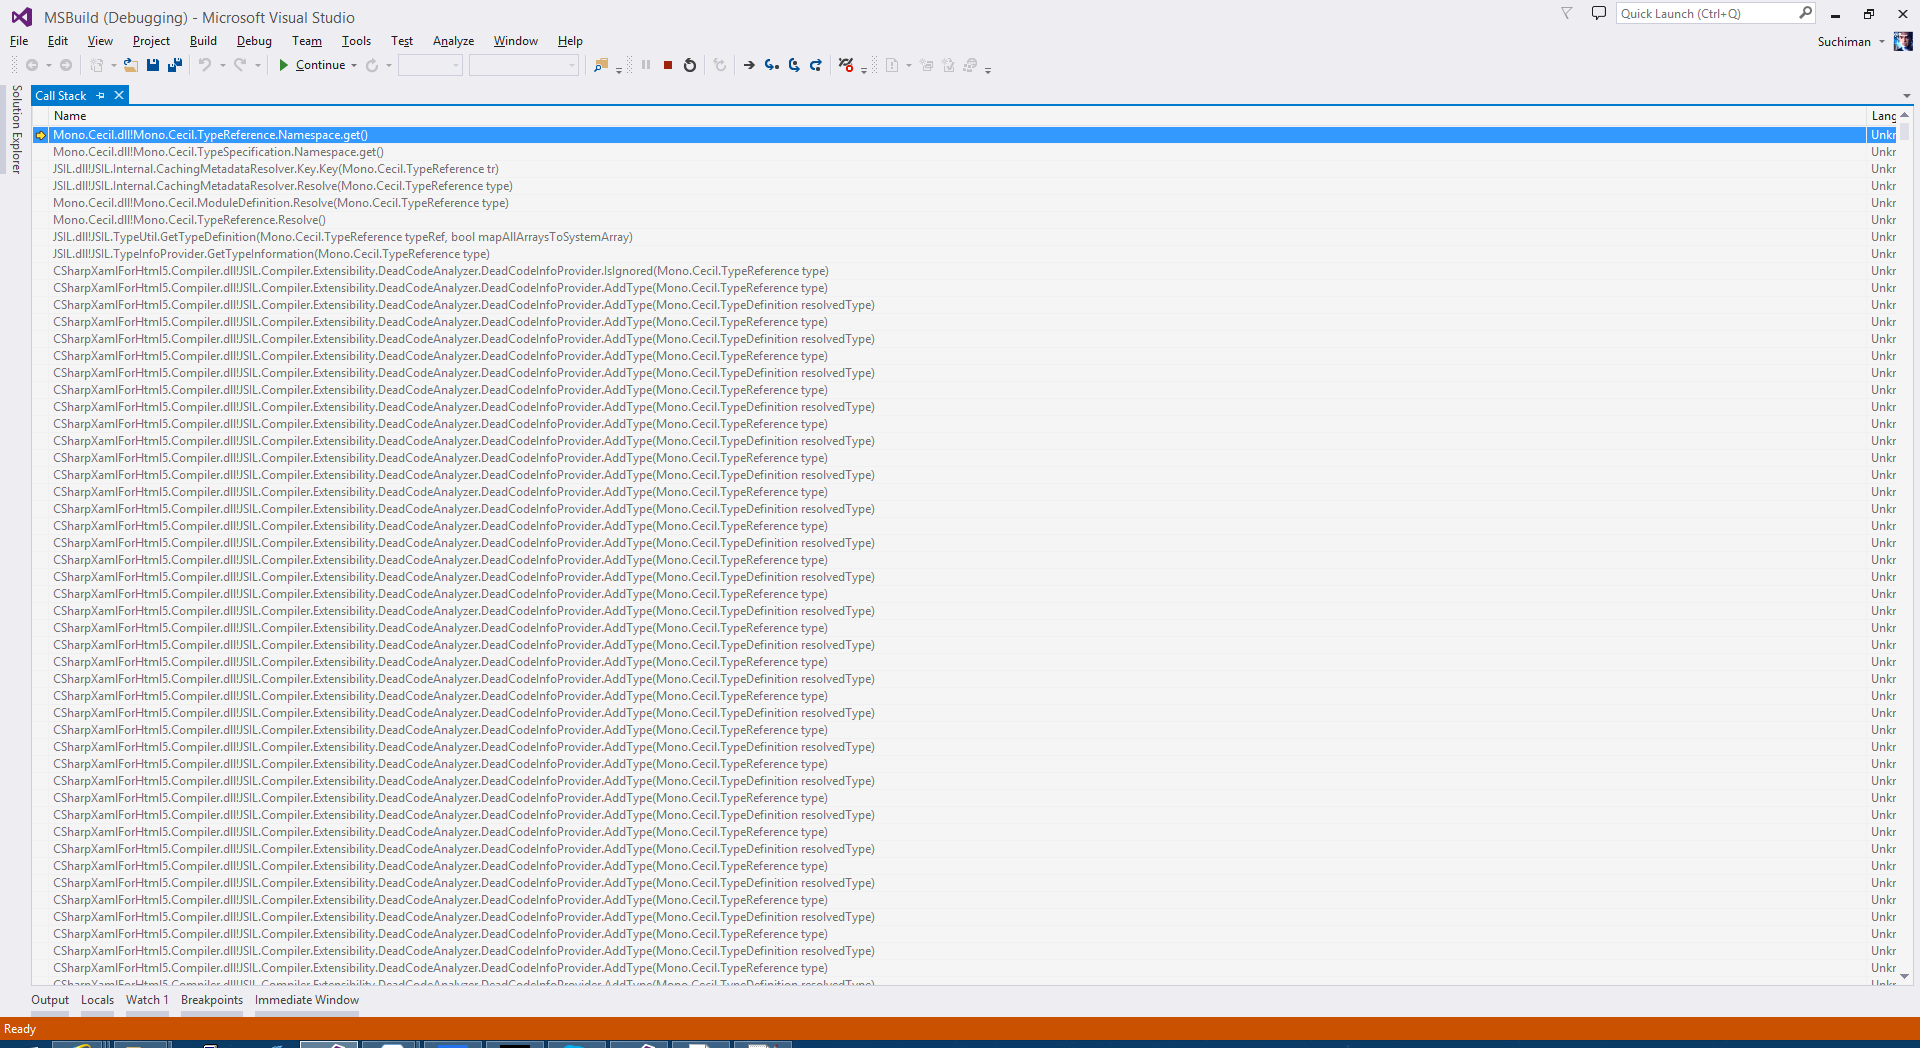This screenshot has width=1920, height=1048.
Task: Click inside the Quick Launch search field
Action: (1707, 13)
